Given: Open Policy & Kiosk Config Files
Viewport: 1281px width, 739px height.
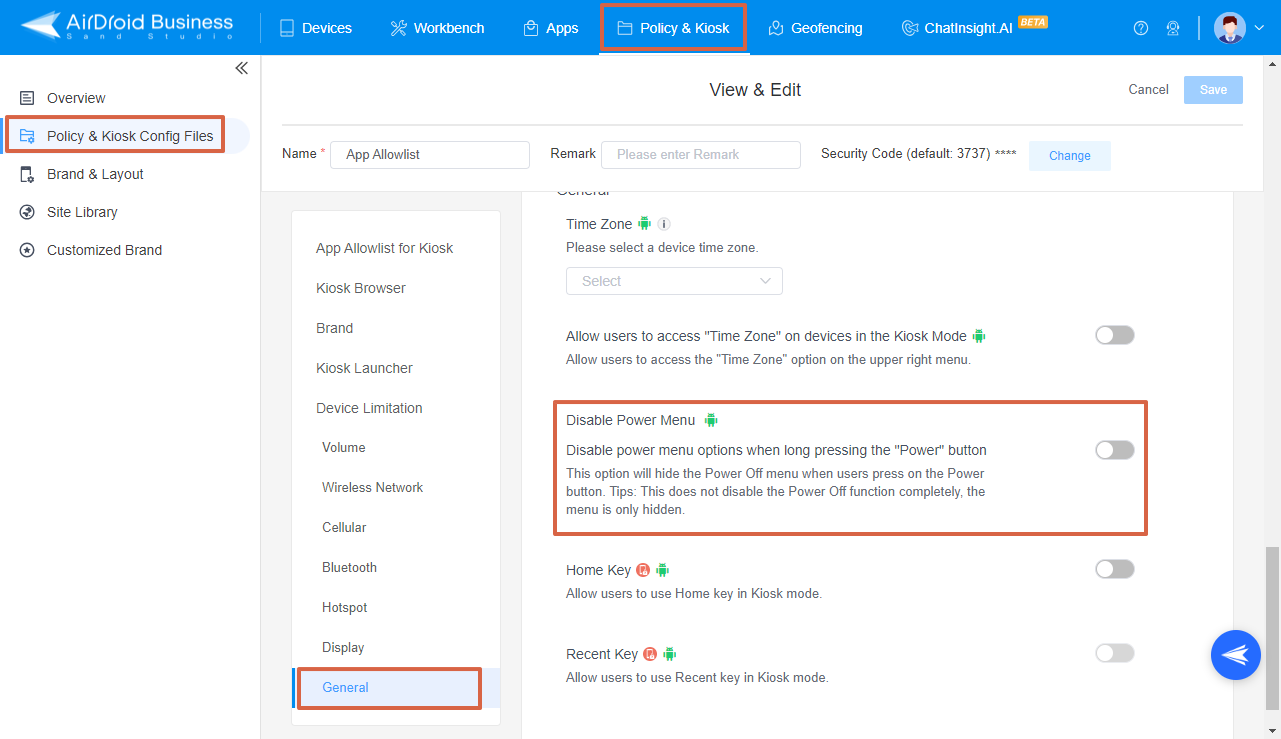Looking at the screenshot, I should pos(130,136).
